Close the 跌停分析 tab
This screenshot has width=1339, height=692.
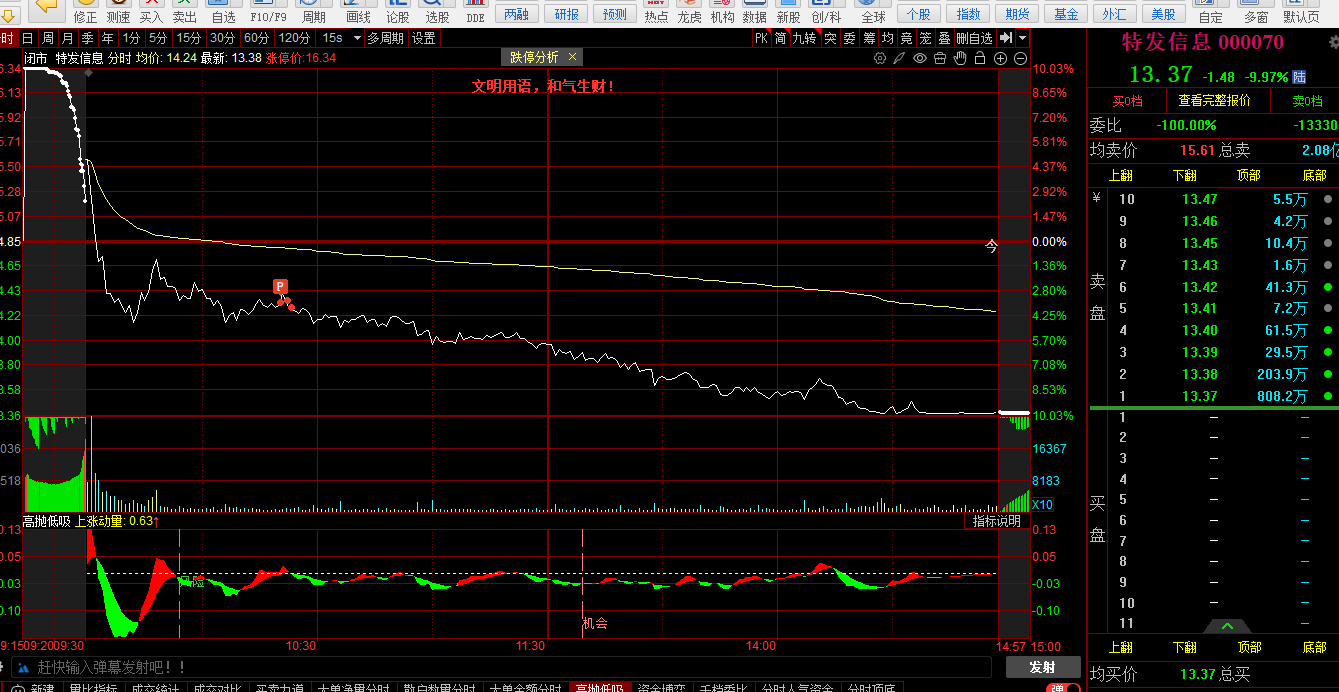571,57
